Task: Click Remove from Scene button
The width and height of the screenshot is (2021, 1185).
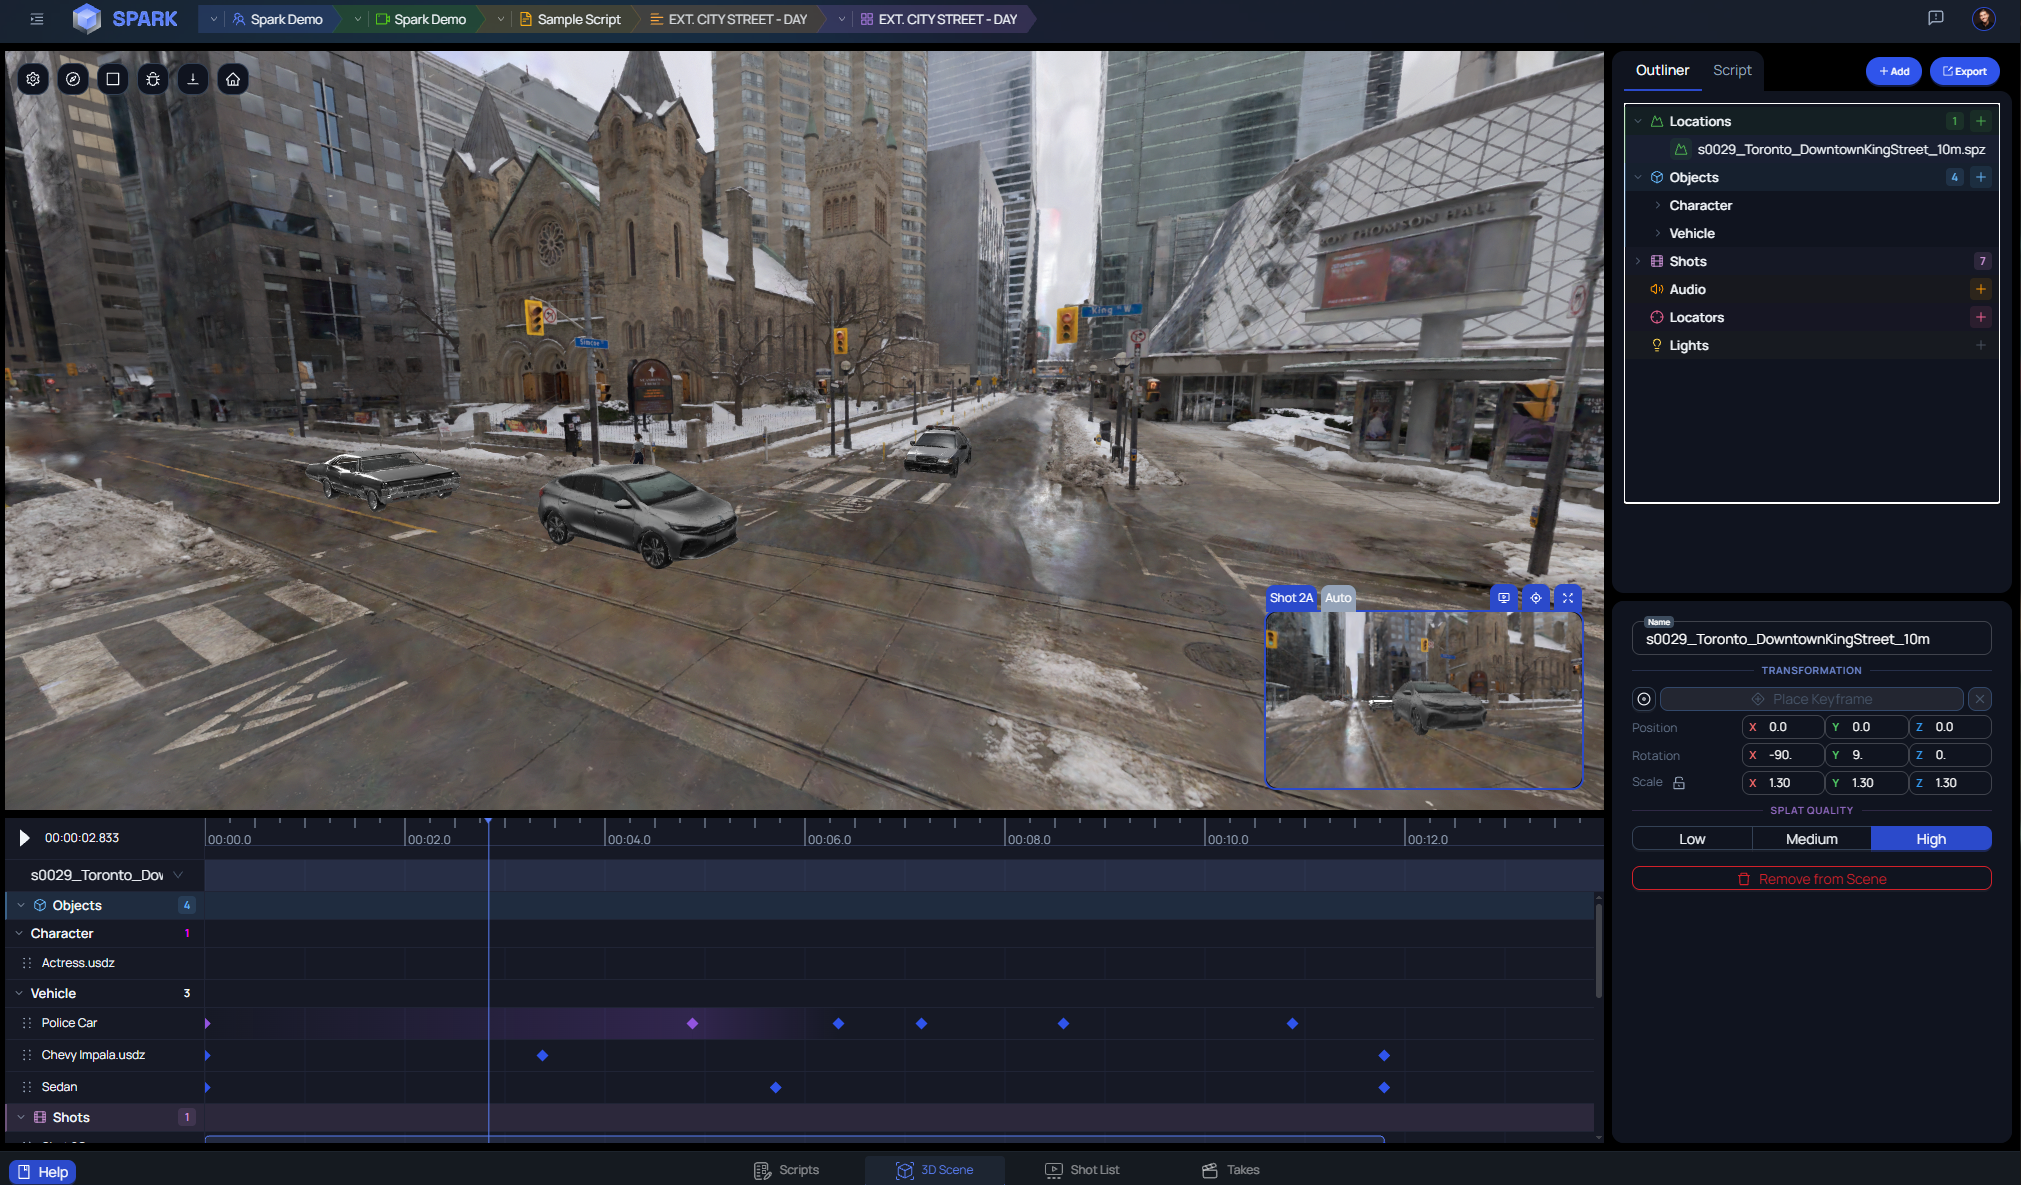Action: tap(1811, 878)
